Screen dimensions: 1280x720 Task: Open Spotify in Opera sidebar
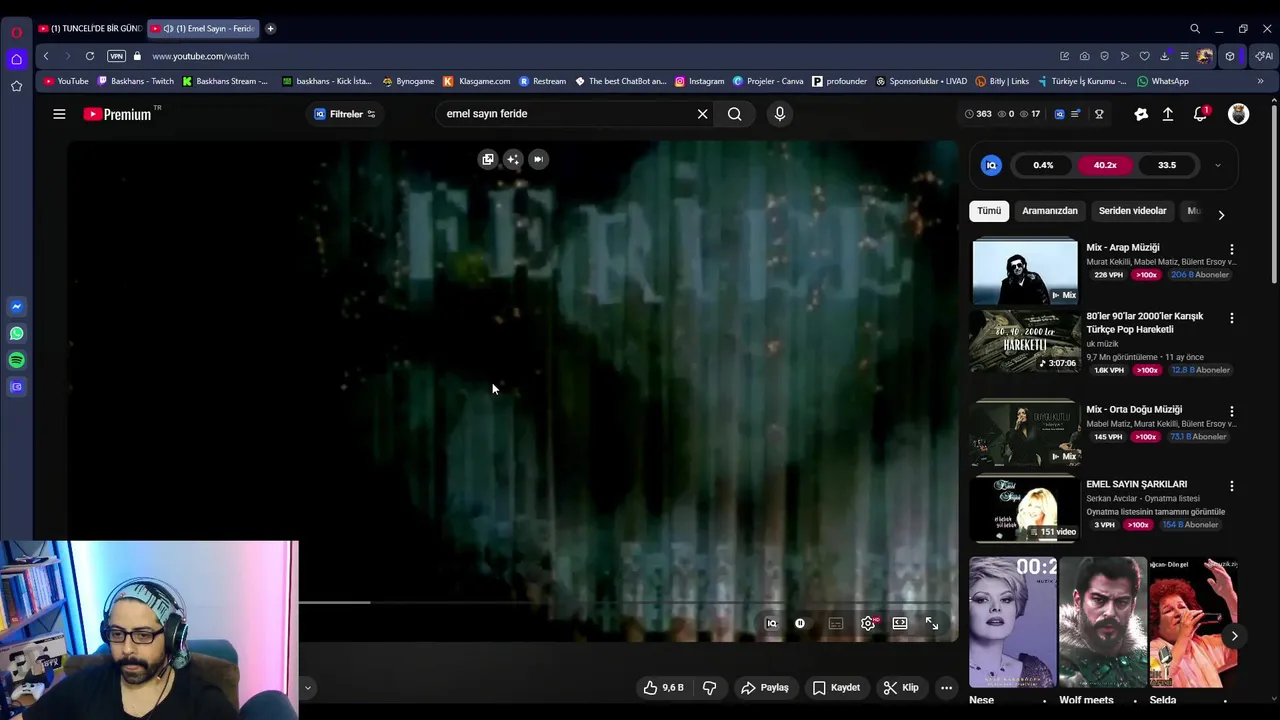point(16,360)
